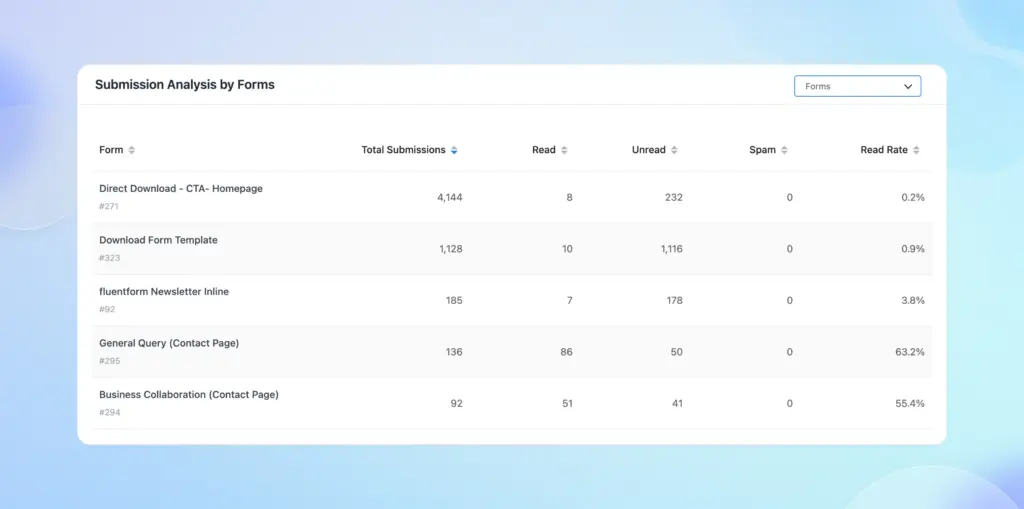Screen dimensions: 1024x509
Task: Click read count 51
Action: coord(568,404)
